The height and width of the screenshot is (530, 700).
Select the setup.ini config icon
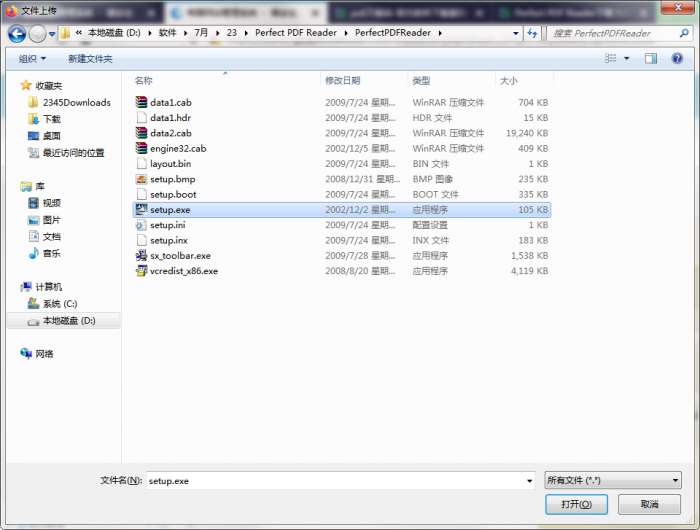[x=142, y=225]
